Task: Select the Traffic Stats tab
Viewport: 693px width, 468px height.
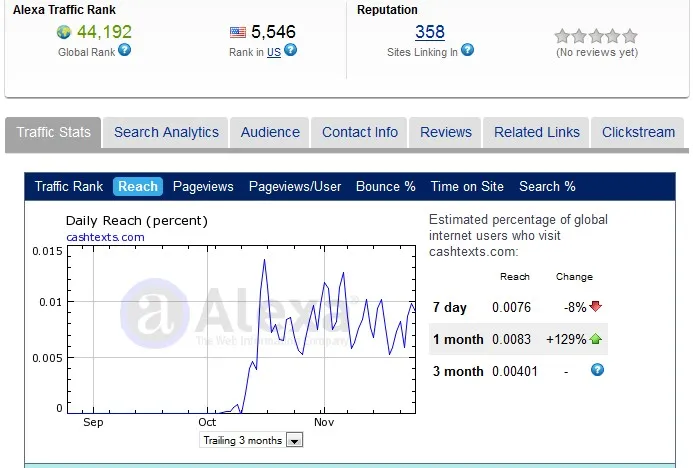Action: pyautogui.click(x=53, y=132)
